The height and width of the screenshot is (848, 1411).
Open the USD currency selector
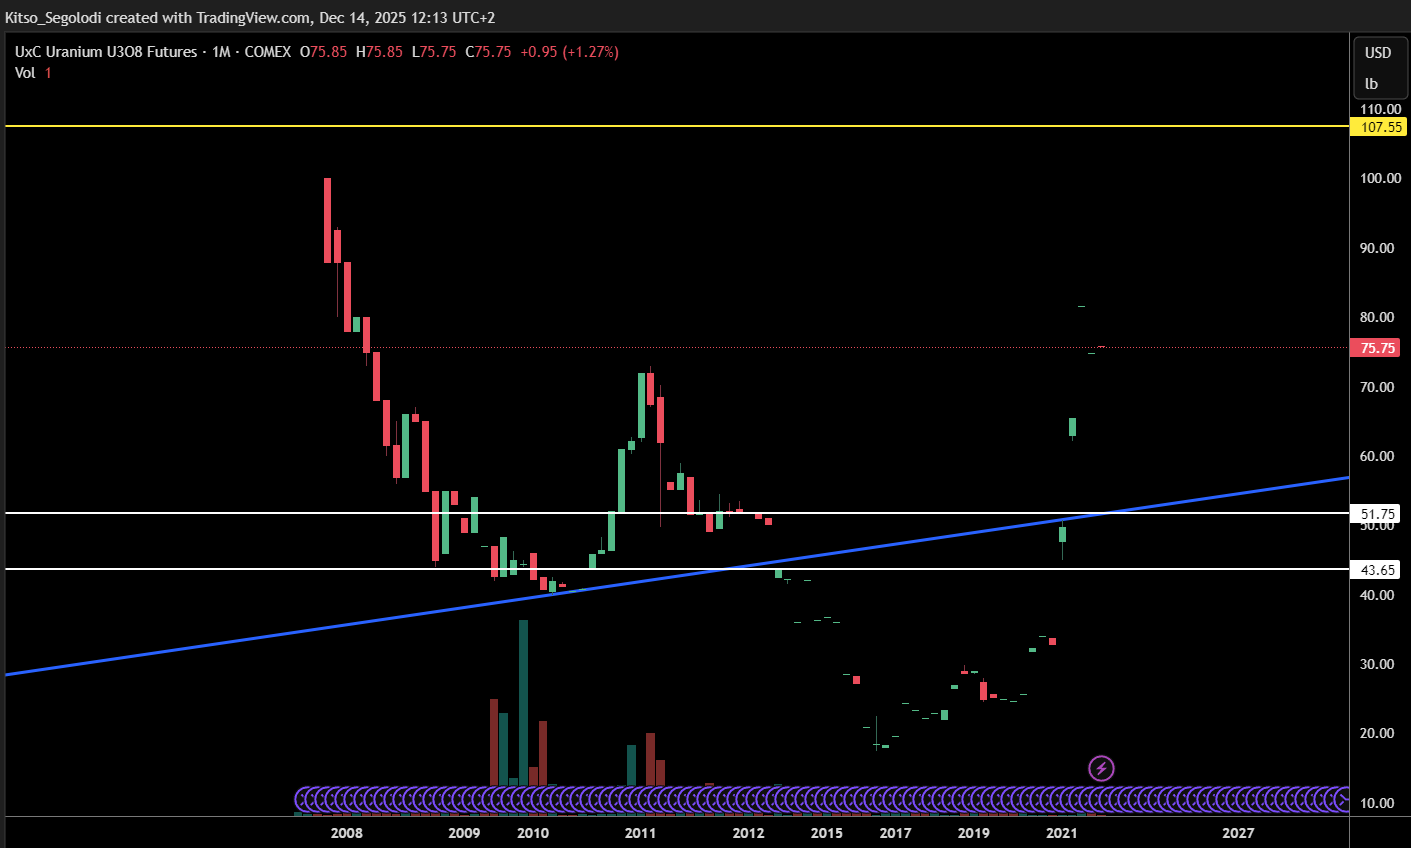1378,53
